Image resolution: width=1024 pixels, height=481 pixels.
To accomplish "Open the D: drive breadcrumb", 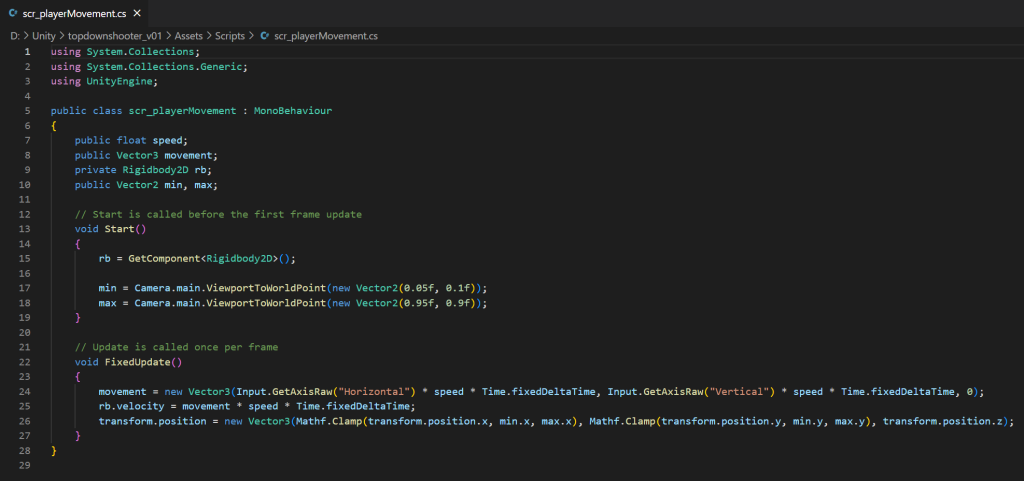I will coord(15,35).
